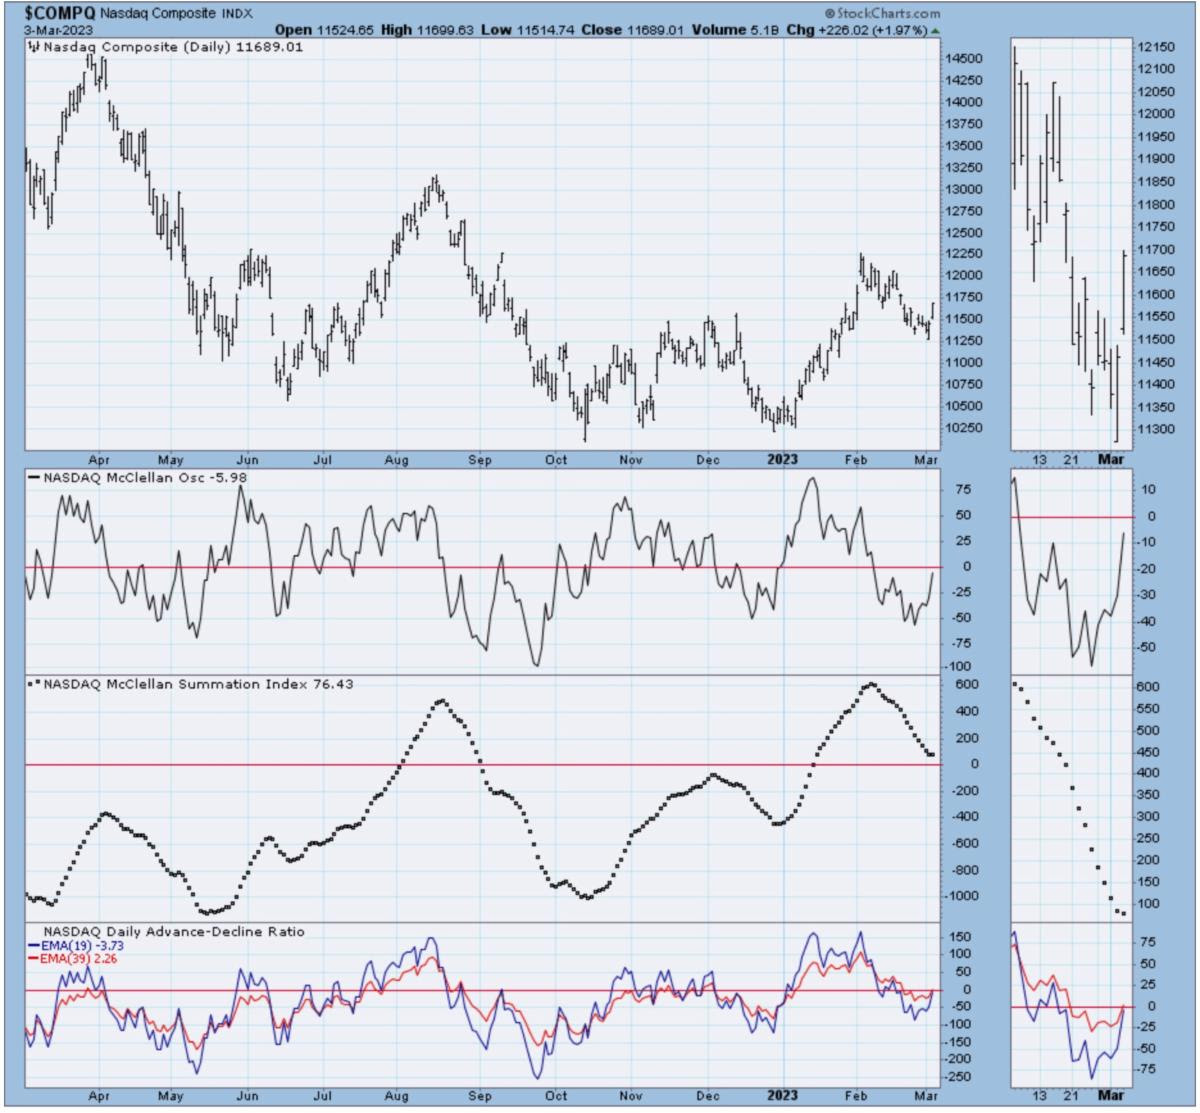Click '11950' on the zoomed price axis

[x=1154, y=137]
